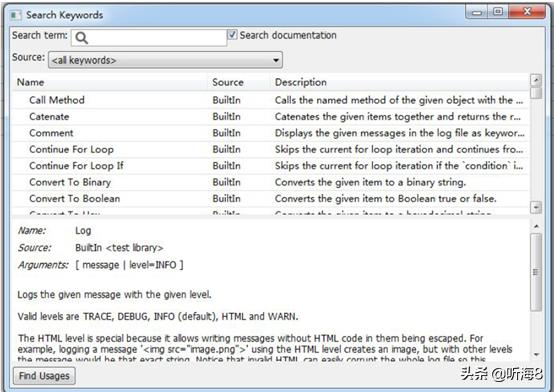554x392 pixels.
Task: Sort by the Source column header
Action: pyautogui.click(x=239, y=82)
